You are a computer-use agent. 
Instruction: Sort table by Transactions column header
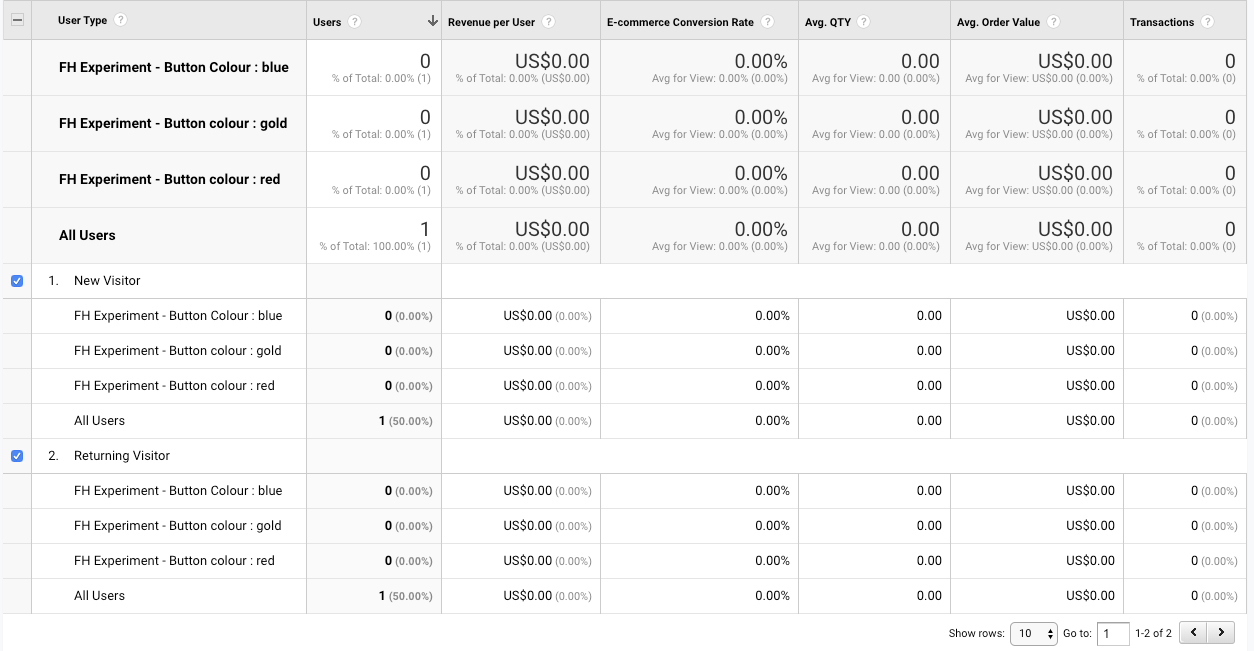1162,22
